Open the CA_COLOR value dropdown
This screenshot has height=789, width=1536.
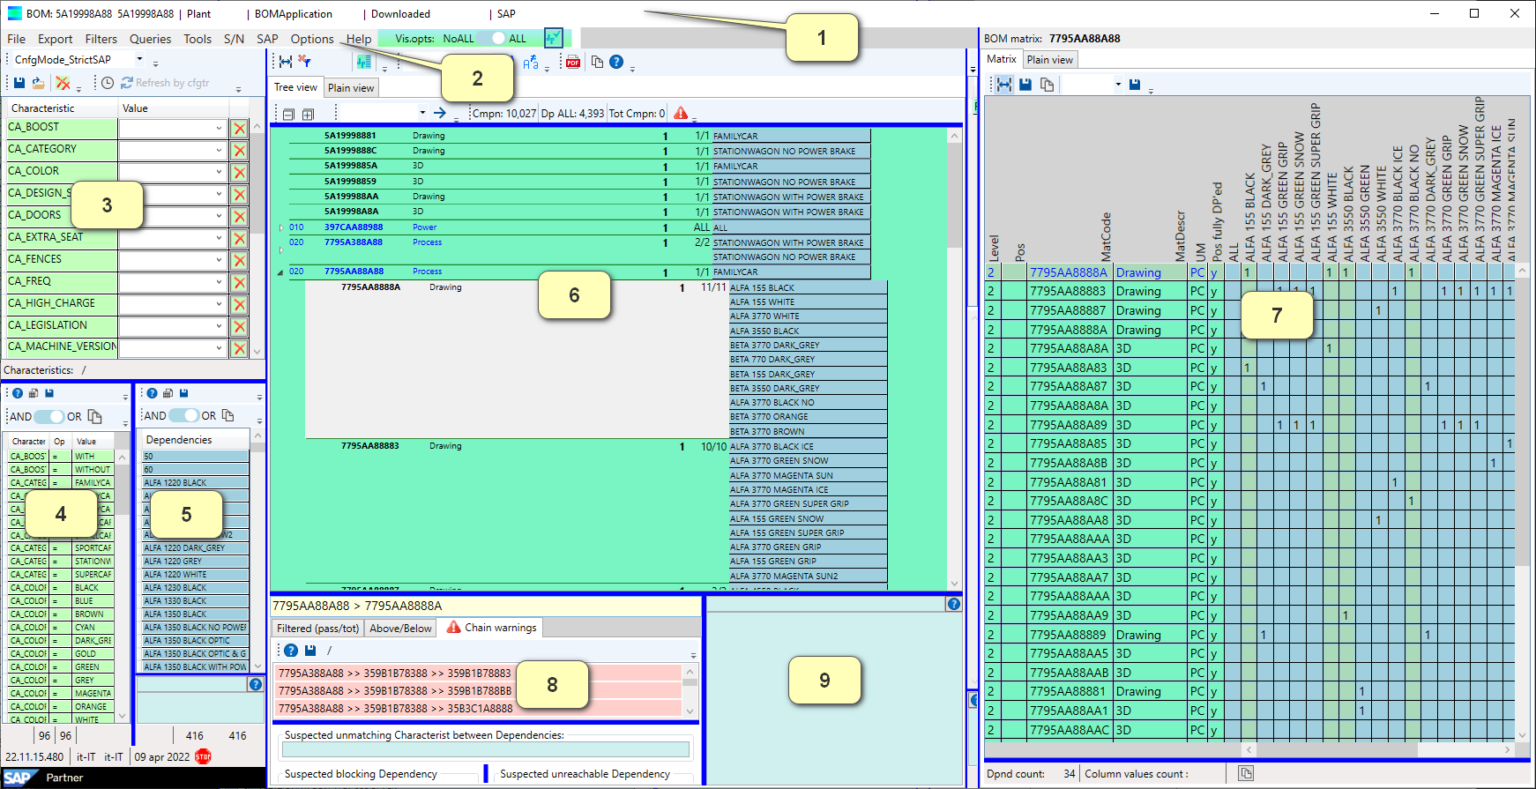(219, 172)
